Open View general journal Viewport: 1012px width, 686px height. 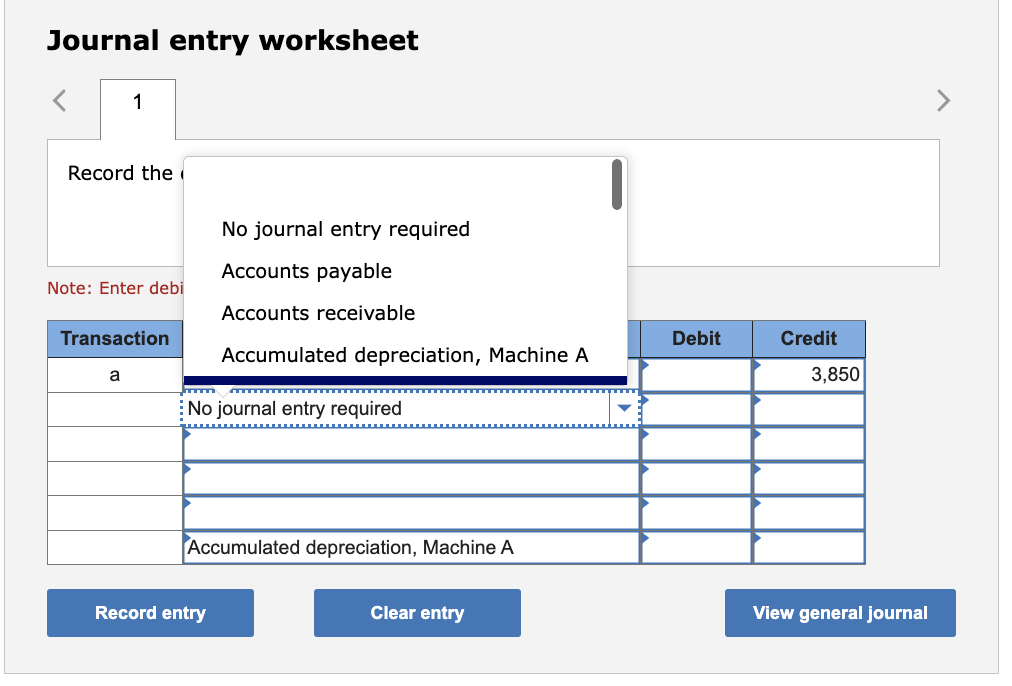coord(840,612)
